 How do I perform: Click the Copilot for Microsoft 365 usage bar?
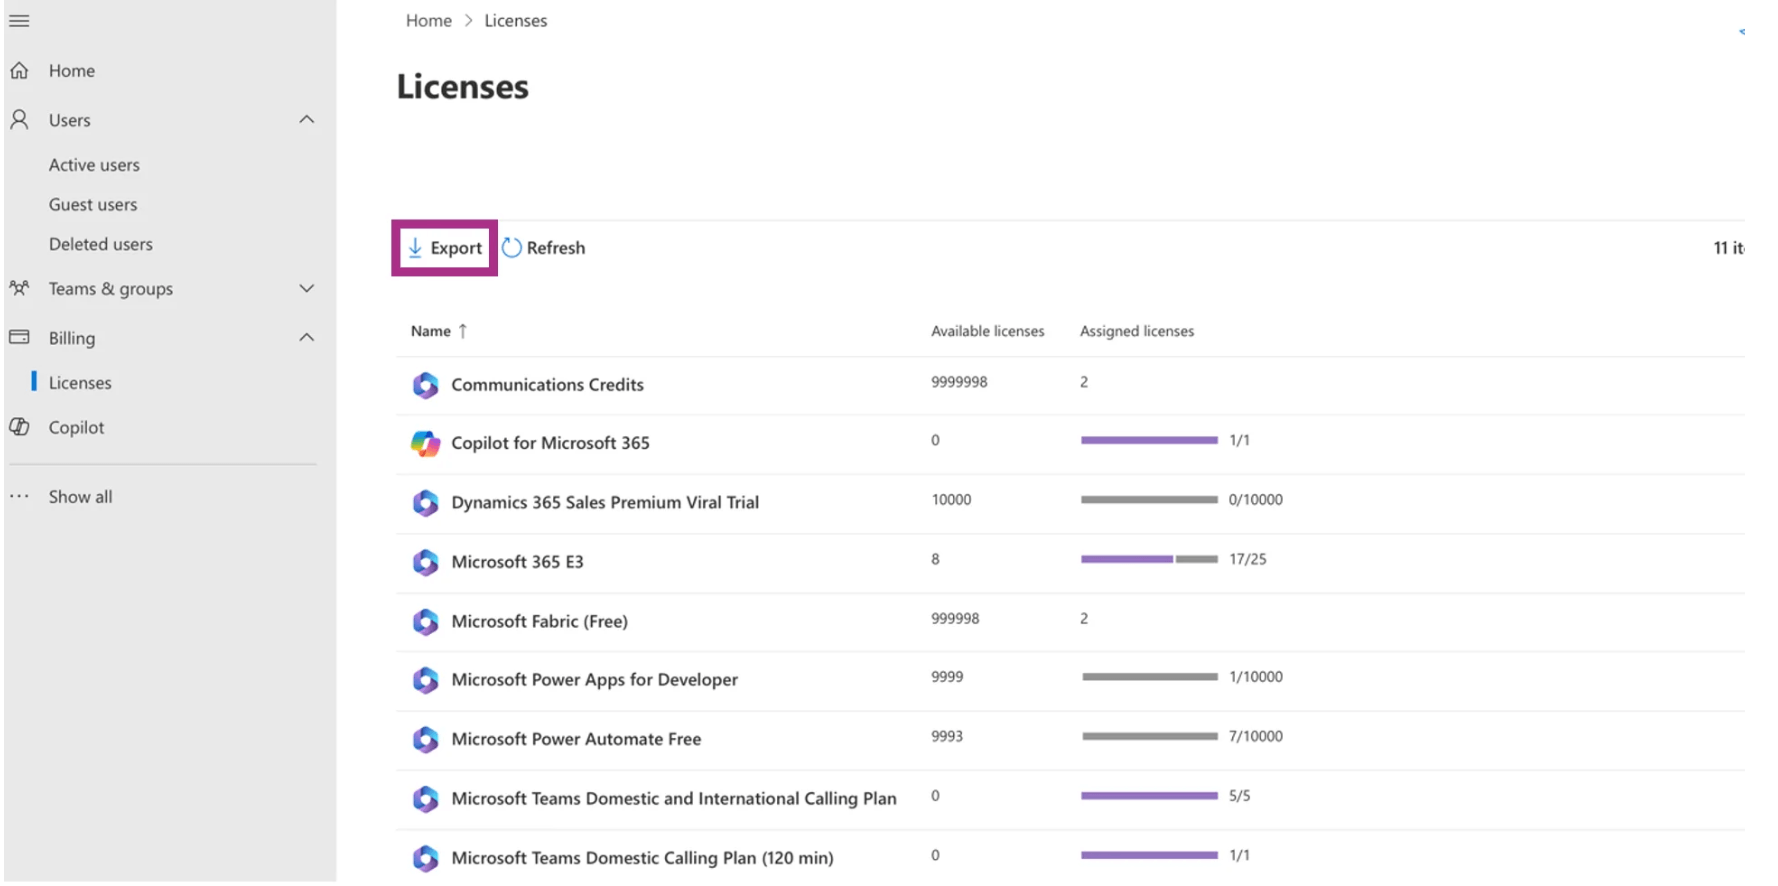tap(1149, 440)
